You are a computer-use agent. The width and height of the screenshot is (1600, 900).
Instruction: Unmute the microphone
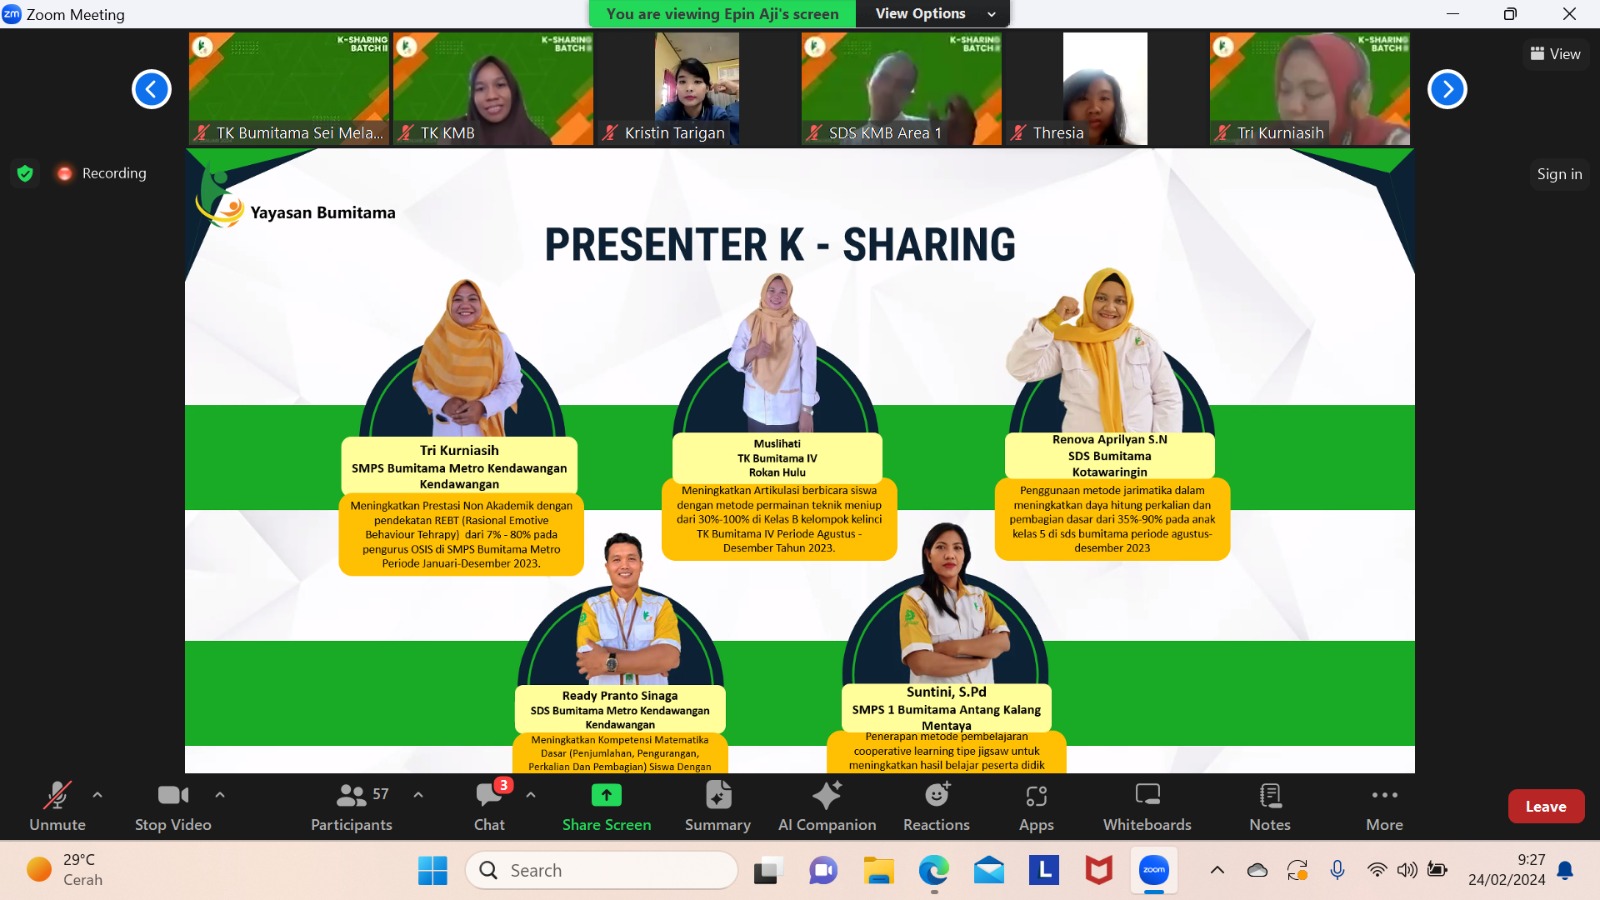(57, 806)
